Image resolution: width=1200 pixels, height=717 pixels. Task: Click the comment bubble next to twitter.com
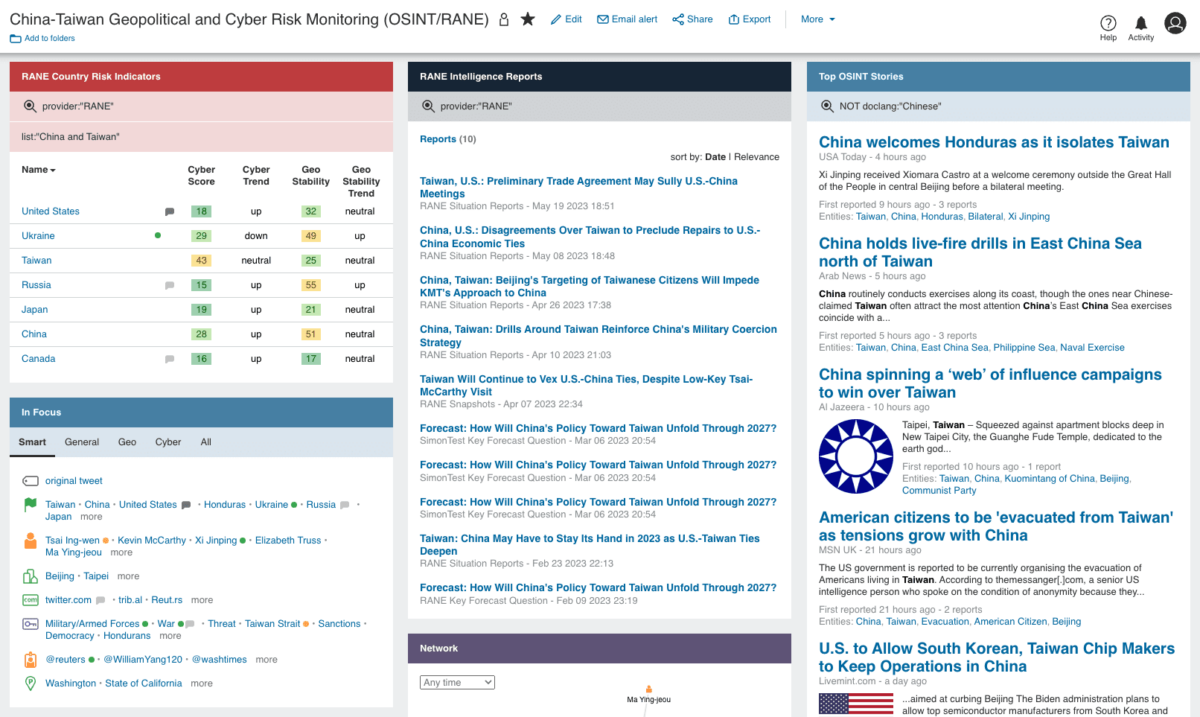(102, 601)
